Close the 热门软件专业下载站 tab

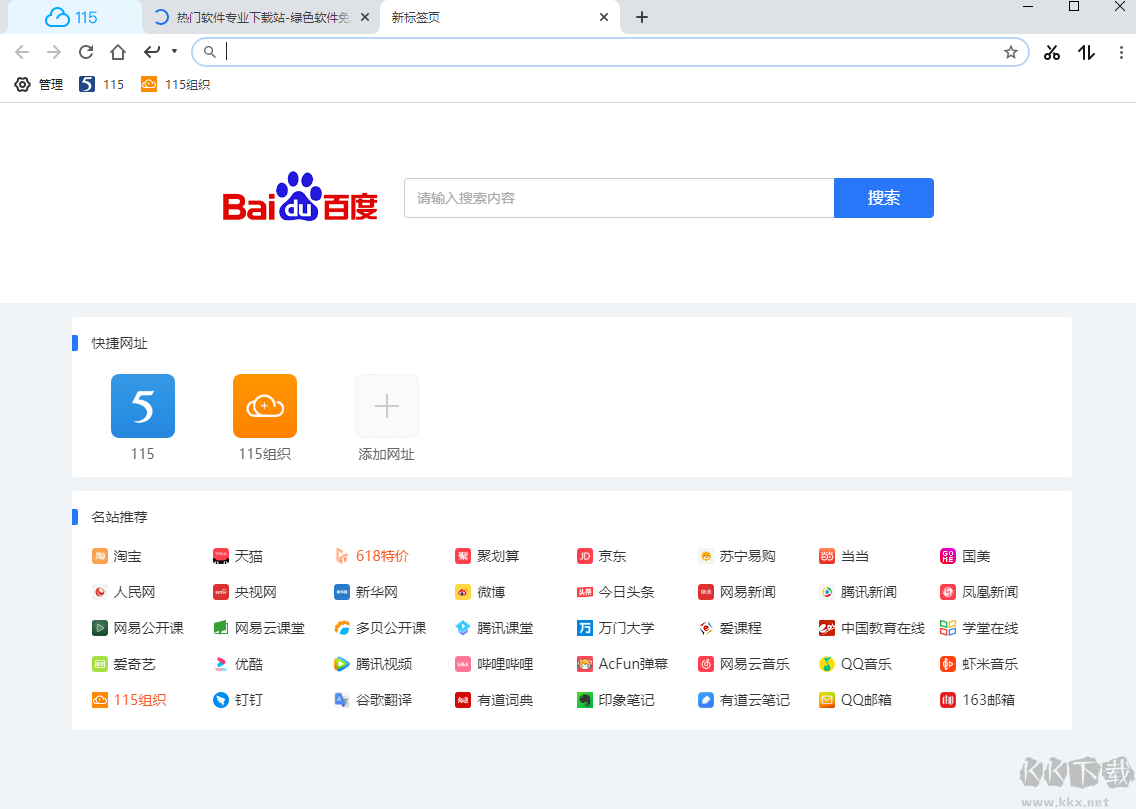[364, 17]
